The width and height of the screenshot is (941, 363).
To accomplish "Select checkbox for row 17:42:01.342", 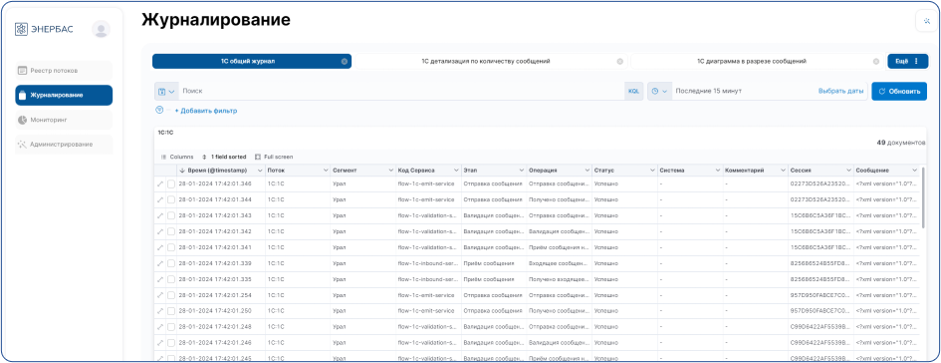I will click(171, 232).
